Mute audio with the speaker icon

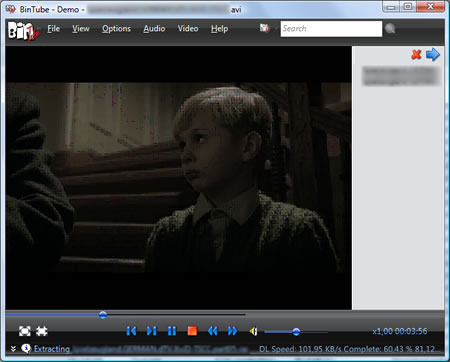tap(253, 331)
